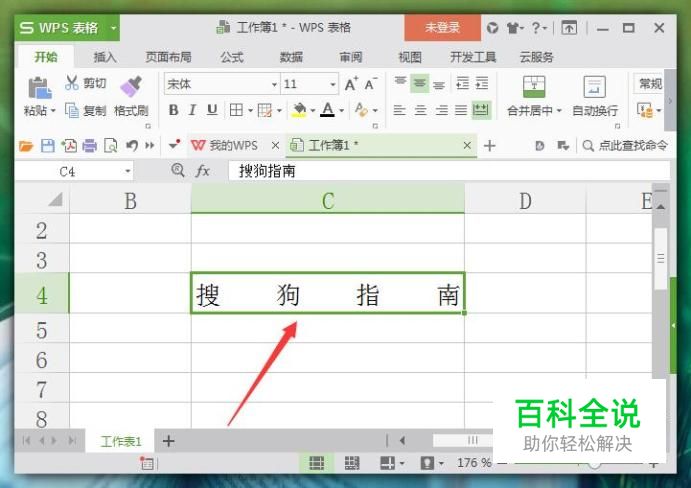
Task: Open the 插入 ribbon tab
Action: [105, 57]
